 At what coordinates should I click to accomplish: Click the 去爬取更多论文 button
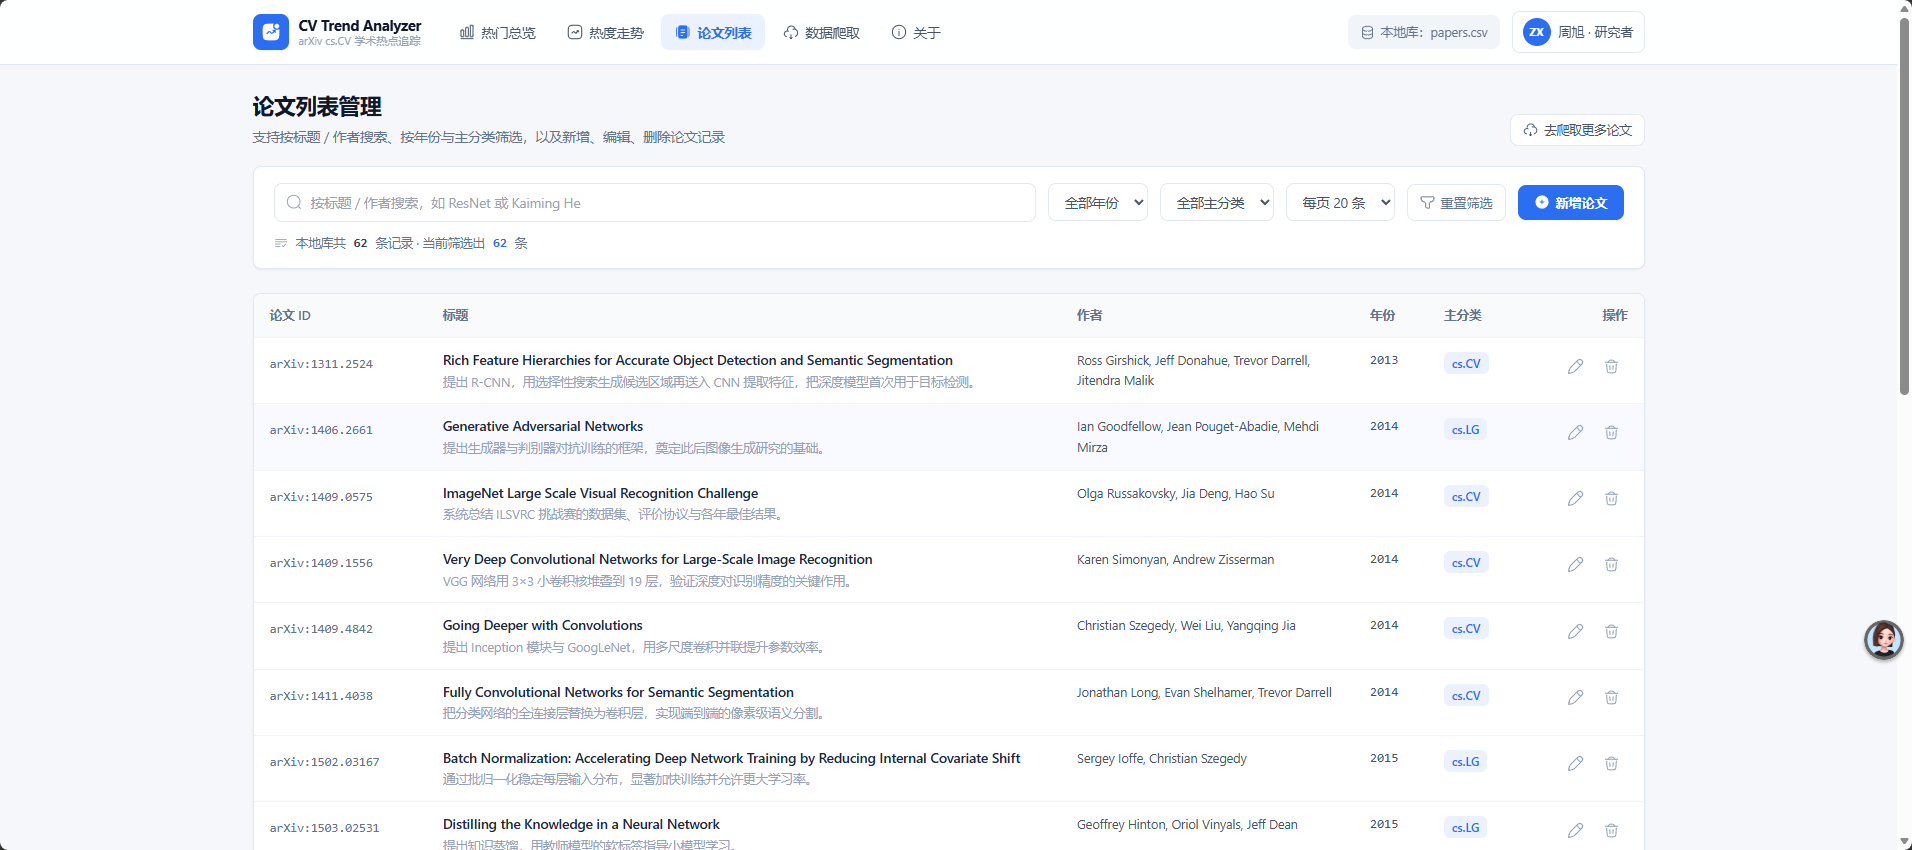(x=1577, y=130)
